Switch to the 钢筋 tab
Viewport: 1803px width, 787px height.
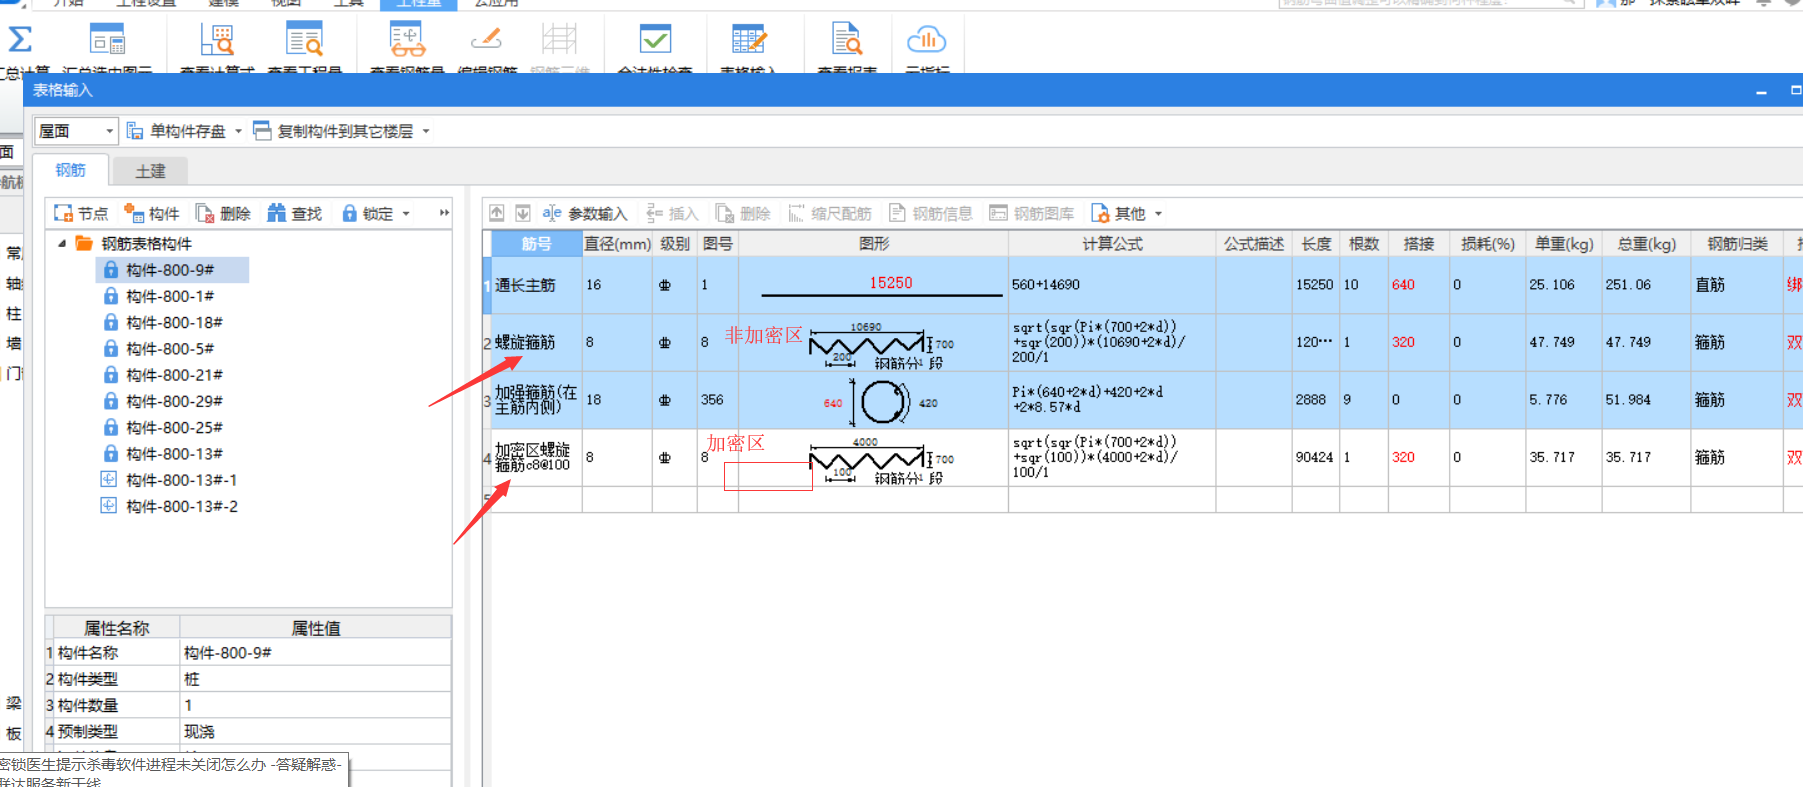click(70, 170)
